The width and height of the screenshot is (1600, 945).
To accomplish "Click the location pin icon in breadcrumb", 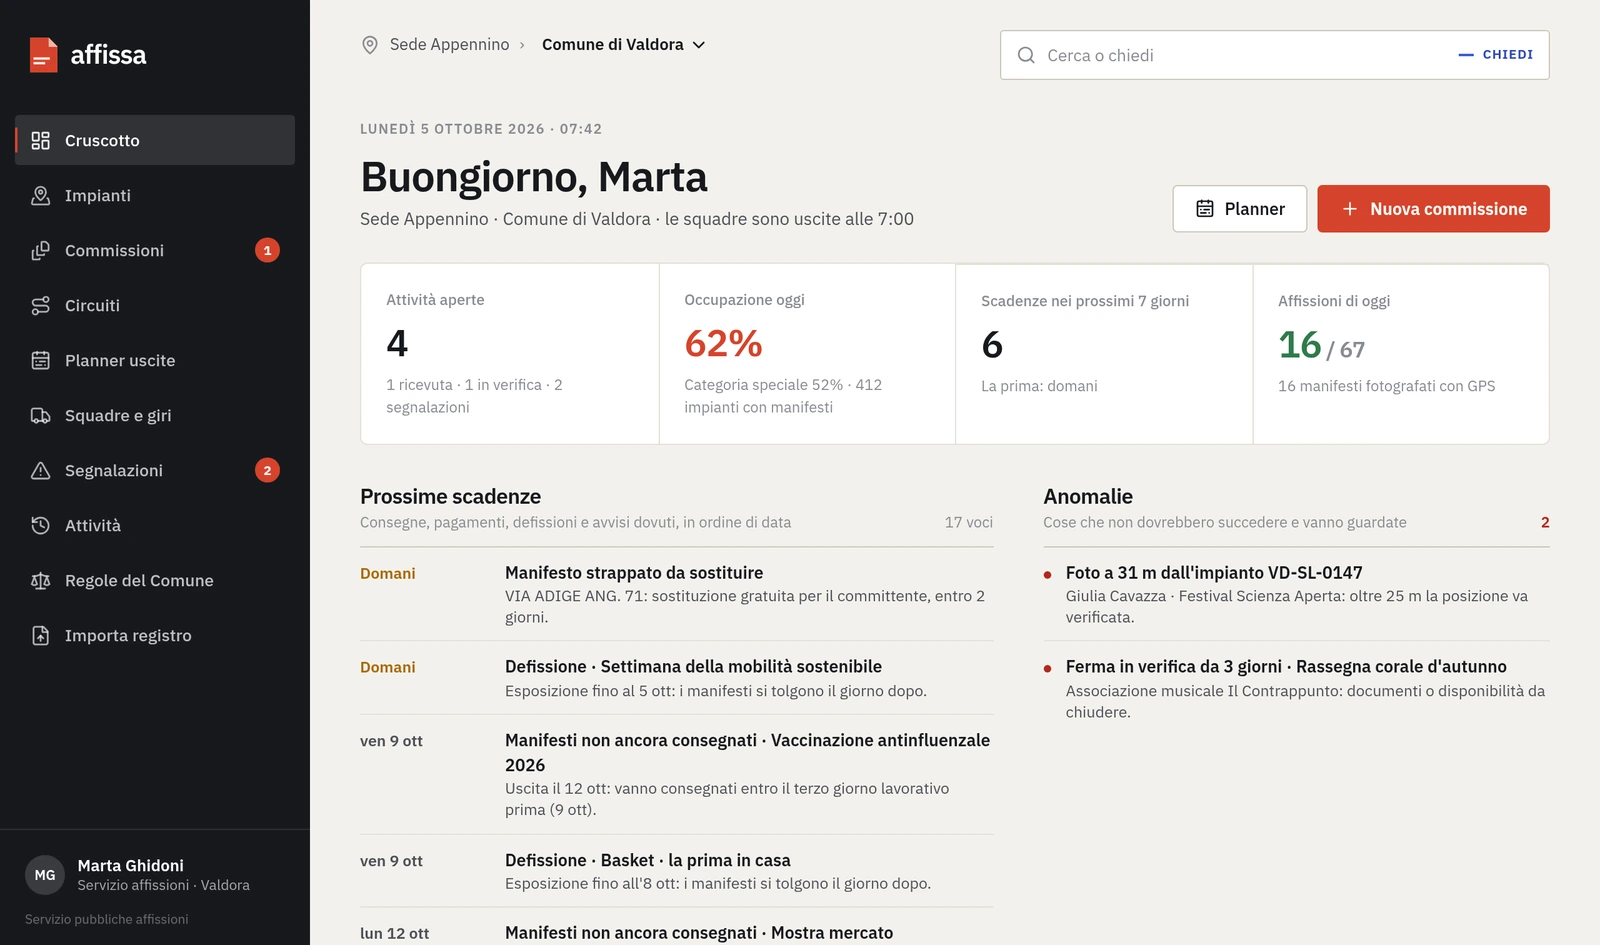I will [x=370, y=45].
